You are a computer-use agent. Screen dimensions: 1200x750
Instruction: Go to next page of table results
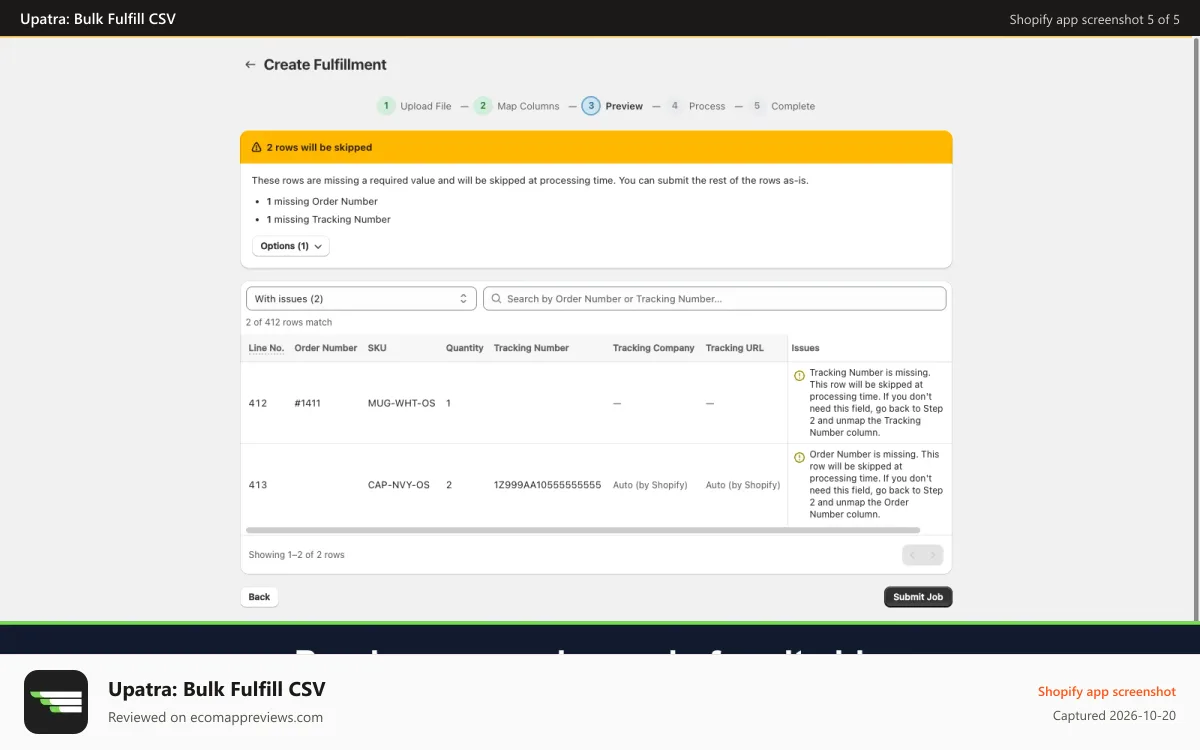[x=933, y=555]
